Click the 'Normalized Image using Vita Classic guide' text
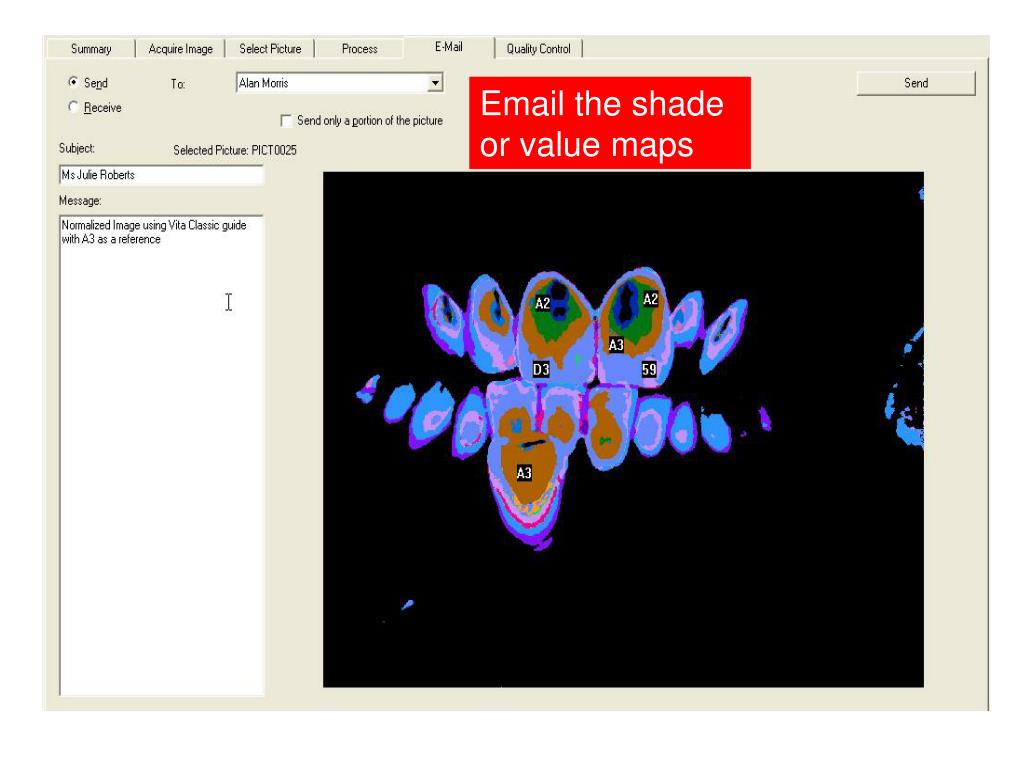The image size is (1024, 768). (153, 225)
